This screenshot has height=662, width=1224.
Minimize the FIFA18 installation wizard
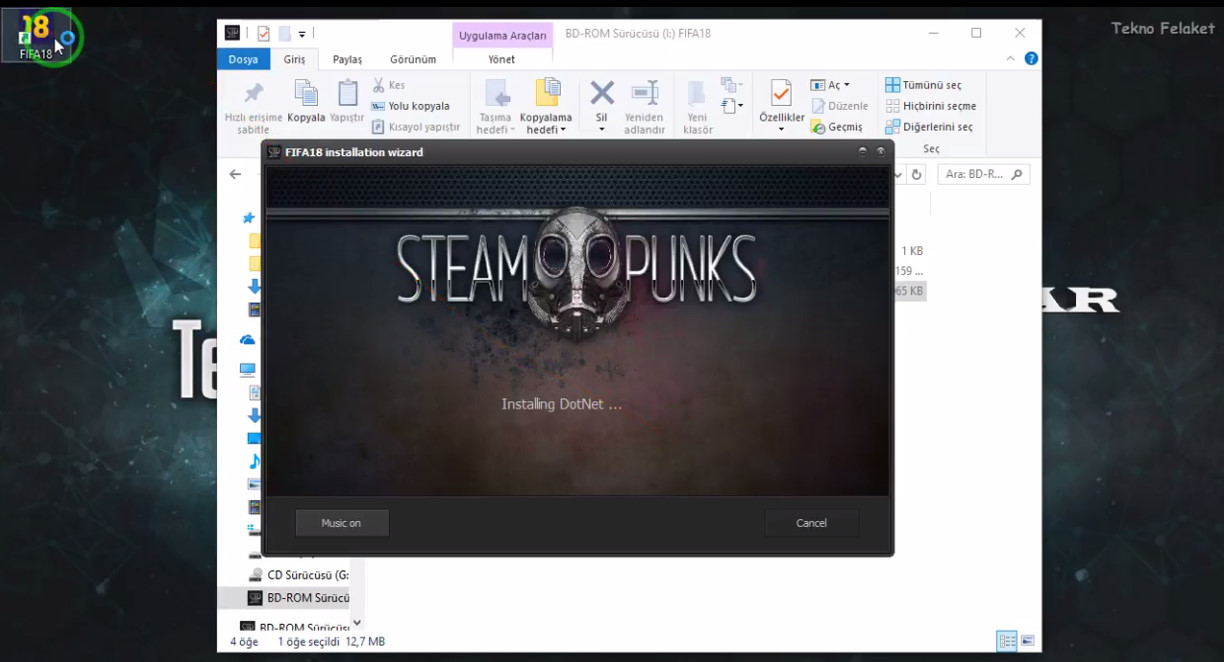pos(863,152)
